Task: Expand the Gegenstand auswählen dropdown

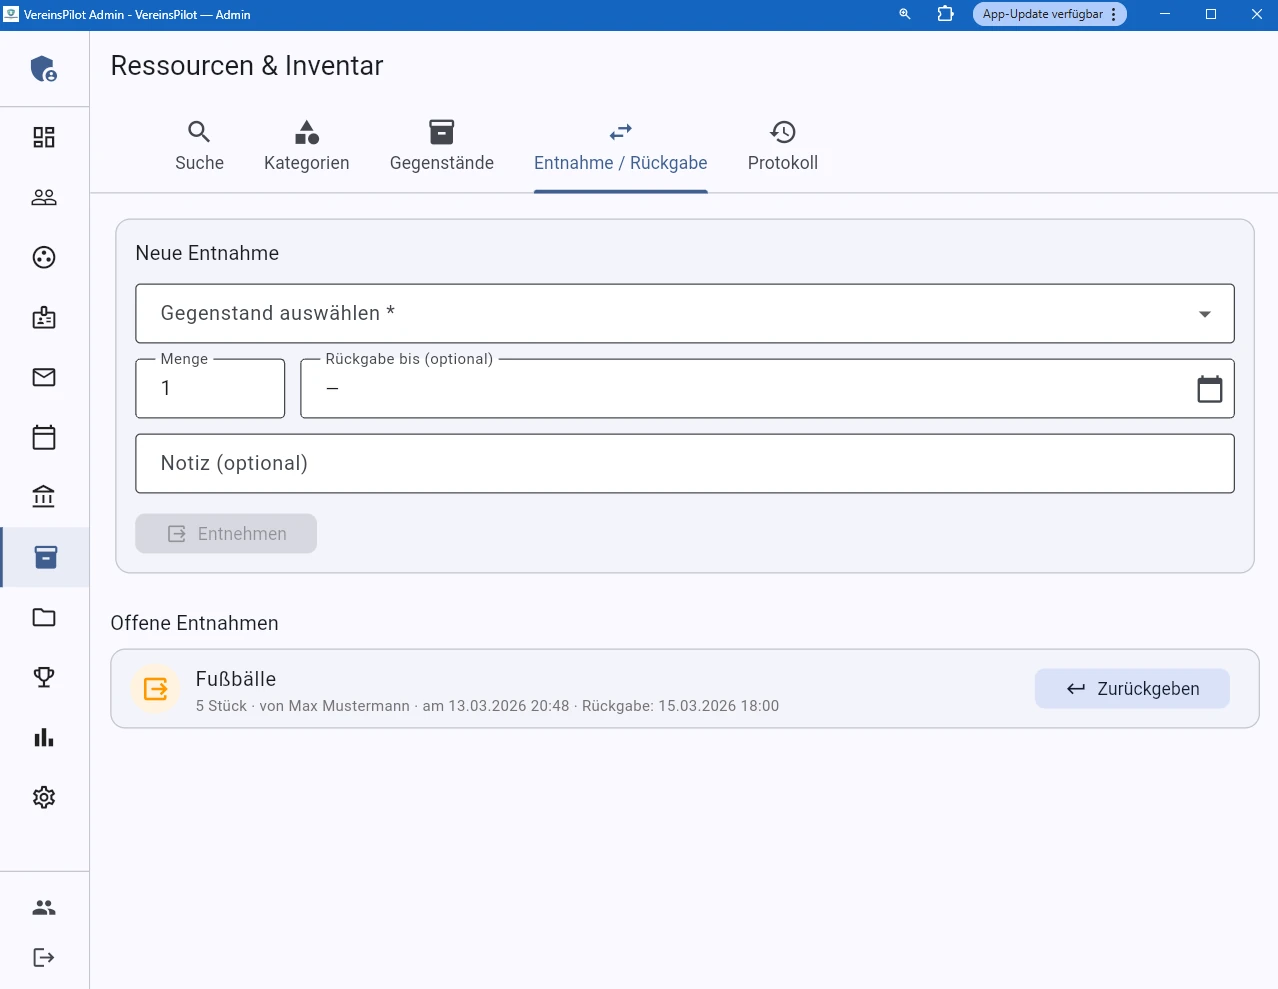Action: pyautogui.click(x=684, y=314)
